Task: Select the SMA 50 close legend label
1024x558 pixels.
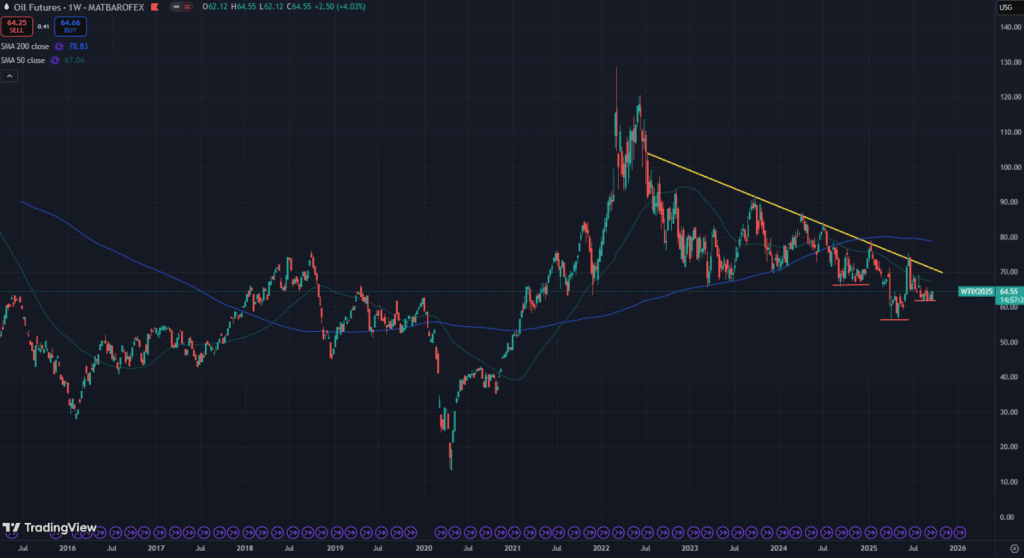Action: point(25,60)
